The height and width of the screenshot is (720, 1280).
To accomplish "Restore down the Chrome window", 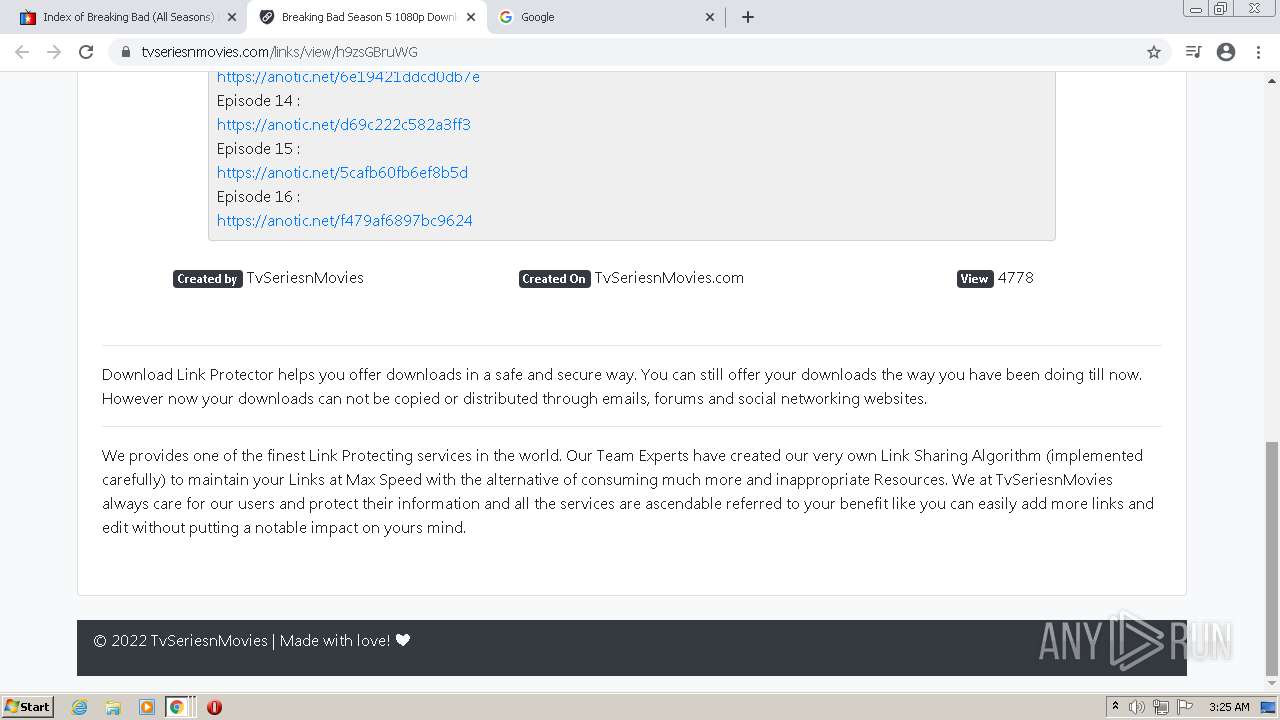I will (1220, 9).
